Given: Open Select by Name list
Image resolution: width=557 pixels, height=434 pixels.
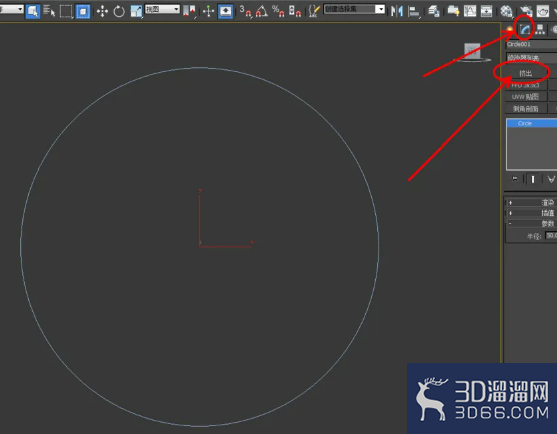Looking at the screenshot, I should point(49,11).
